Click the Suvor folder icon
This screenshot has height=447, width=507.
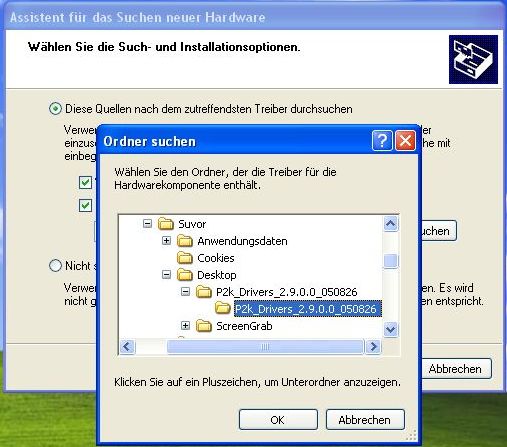point(166,224)
